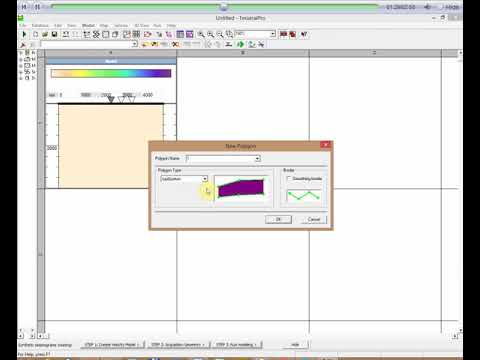Image resolution: width=480 pixels, height=360 pixels.
Task: Click the Open folder toolbar icon
Action: click(45, 34)
